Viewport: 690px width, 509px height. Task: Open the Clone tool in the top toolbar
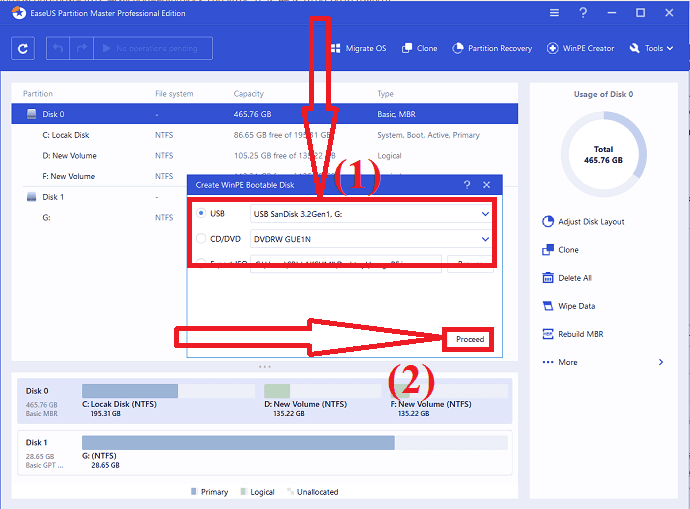420,48
